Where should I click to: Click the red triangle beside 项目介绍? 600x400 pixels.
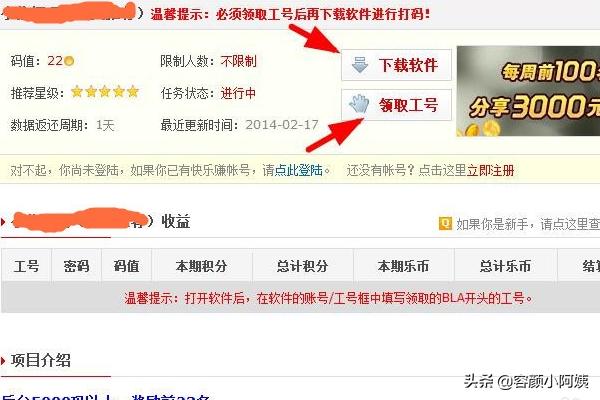click(3, 361)
